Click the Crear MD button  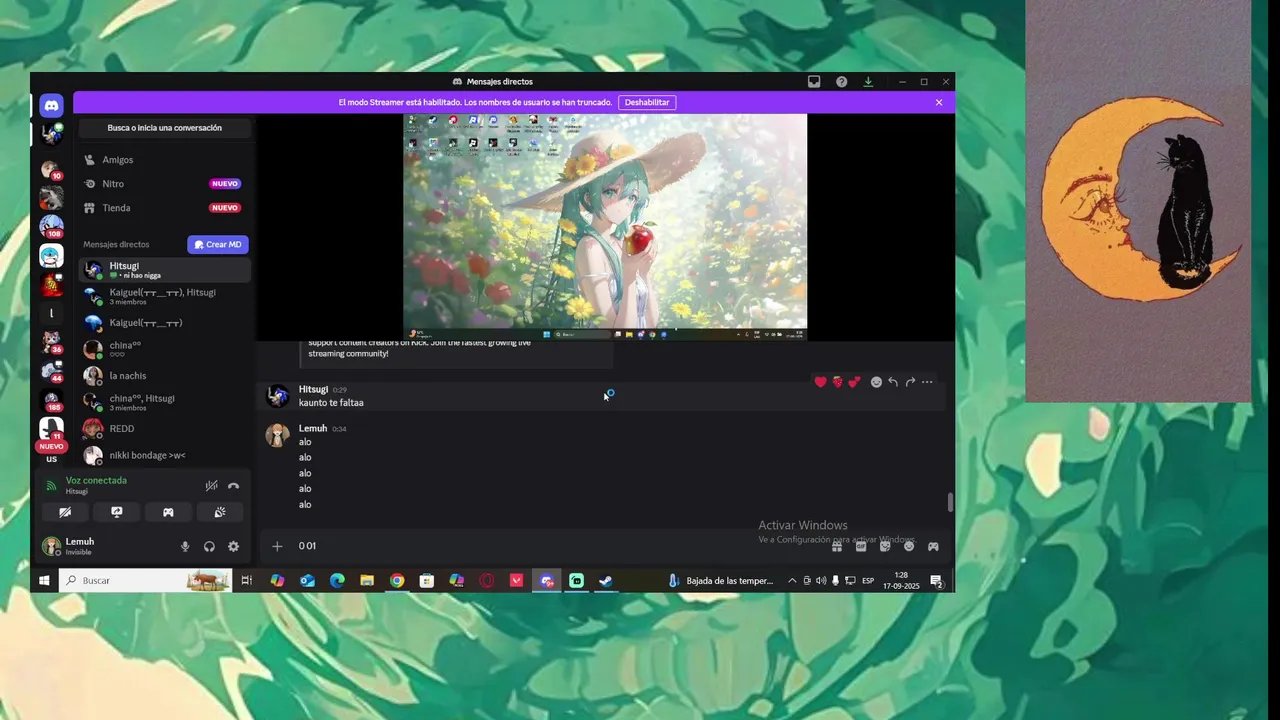coord(218,245)
